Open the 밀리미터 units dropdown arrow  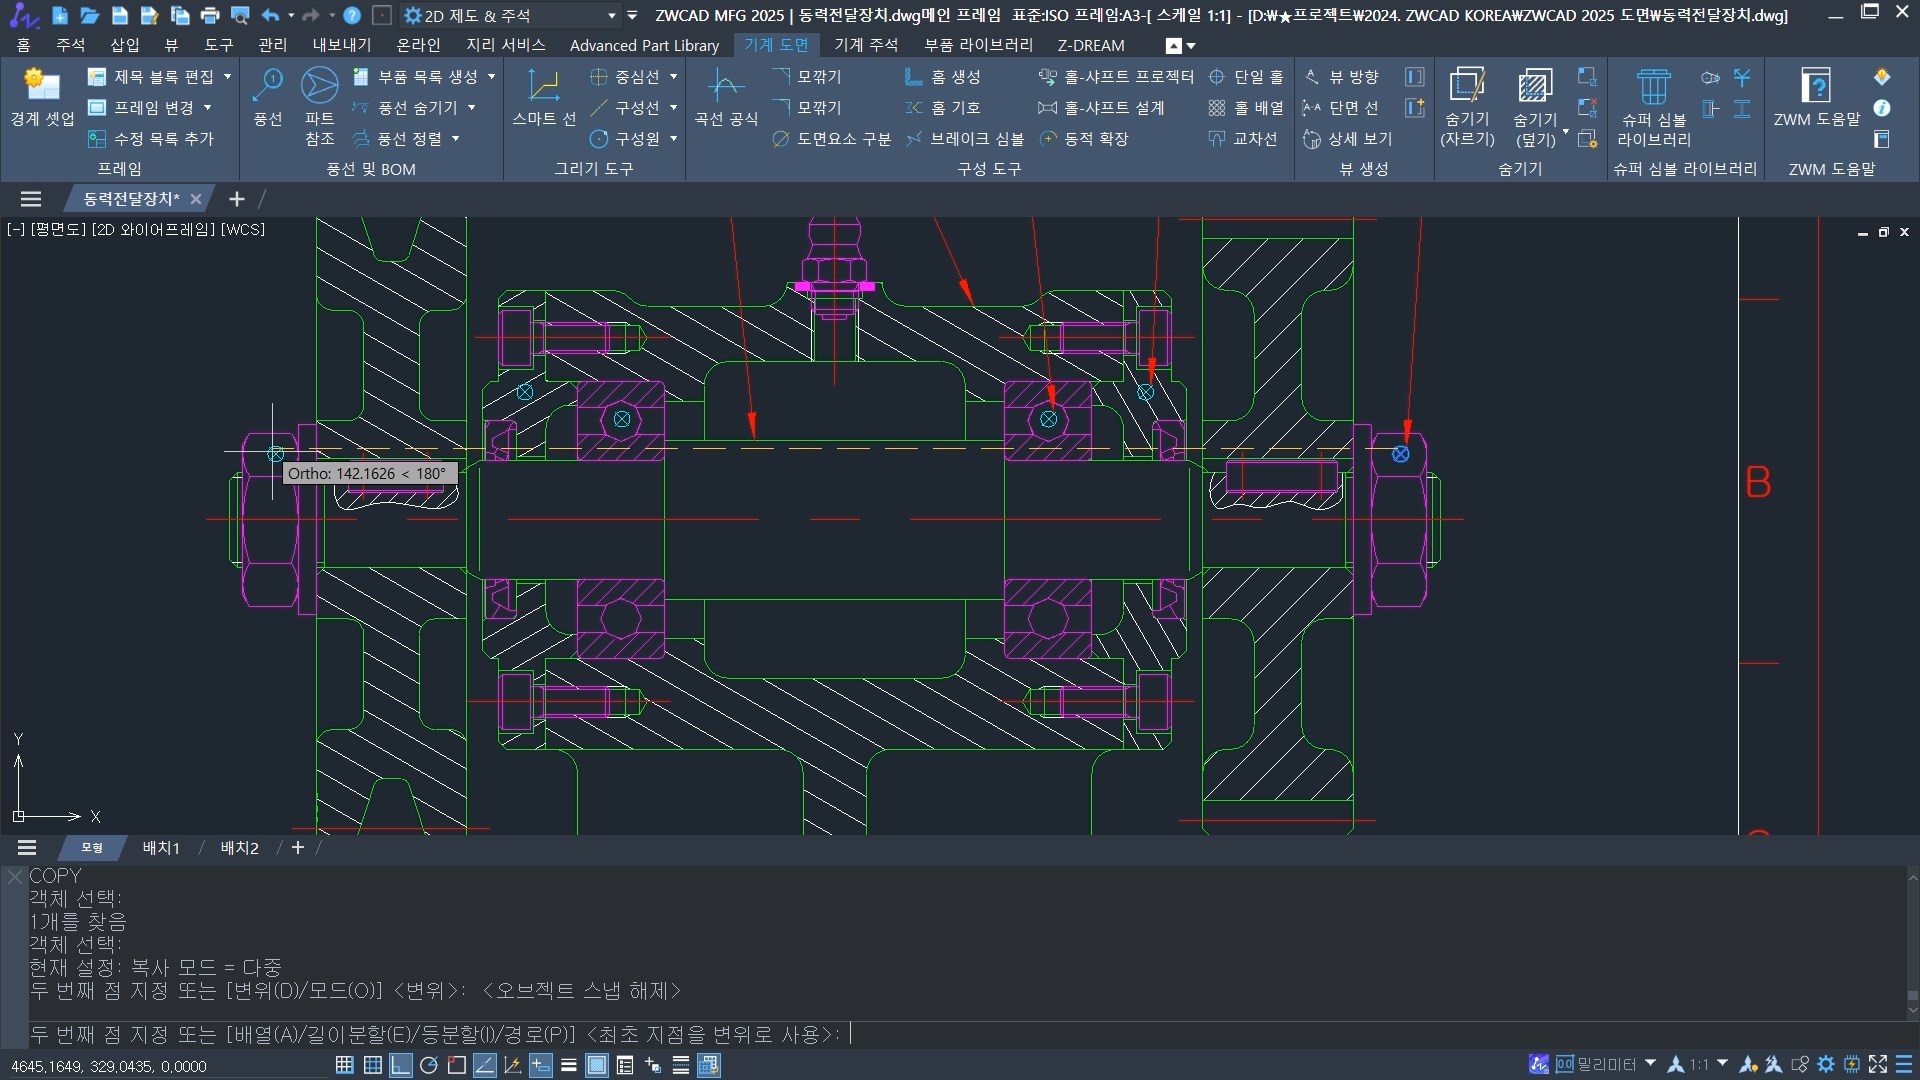(x=1650, y=1064)
